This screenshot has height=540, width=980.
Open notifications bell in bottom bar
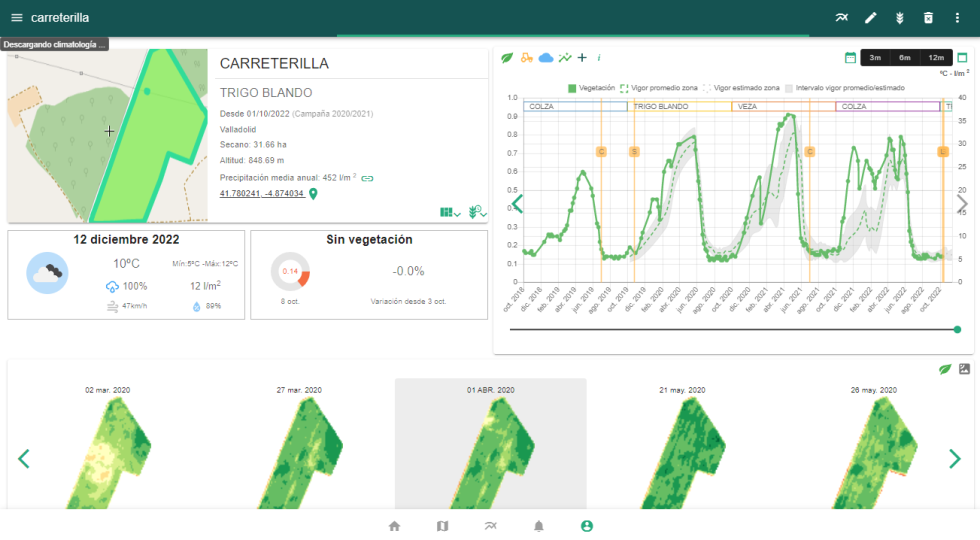click(x=539, y=526)
